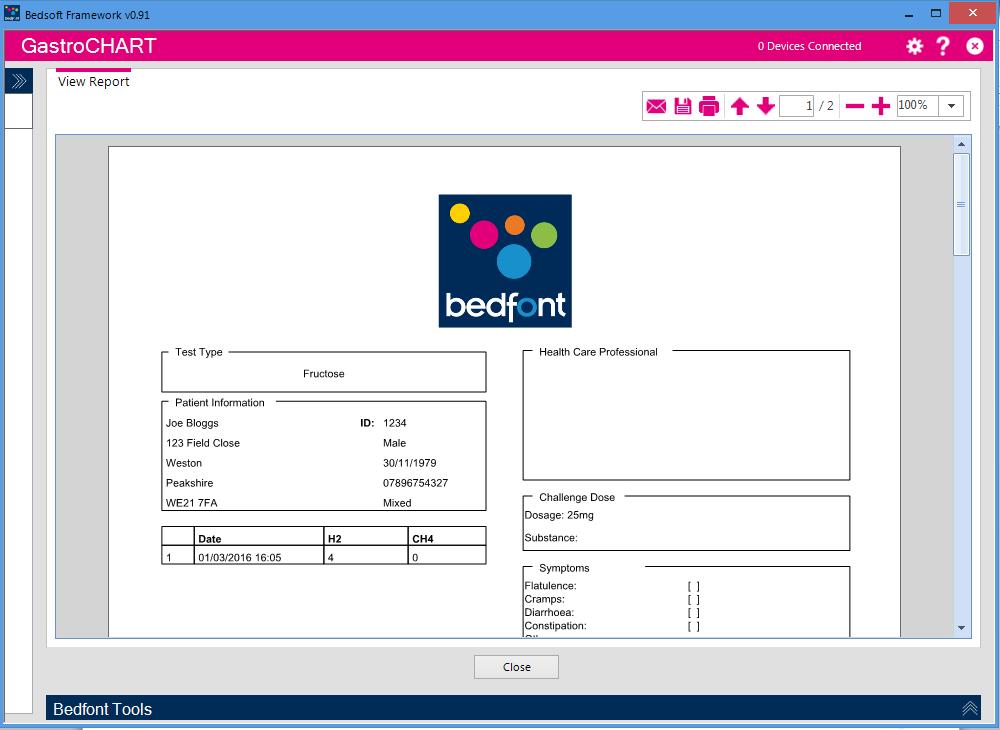The height and width of the screenshot is (730, 1000).
Task: Click the test type 'Fructose' text
Action: coord(323,374)
